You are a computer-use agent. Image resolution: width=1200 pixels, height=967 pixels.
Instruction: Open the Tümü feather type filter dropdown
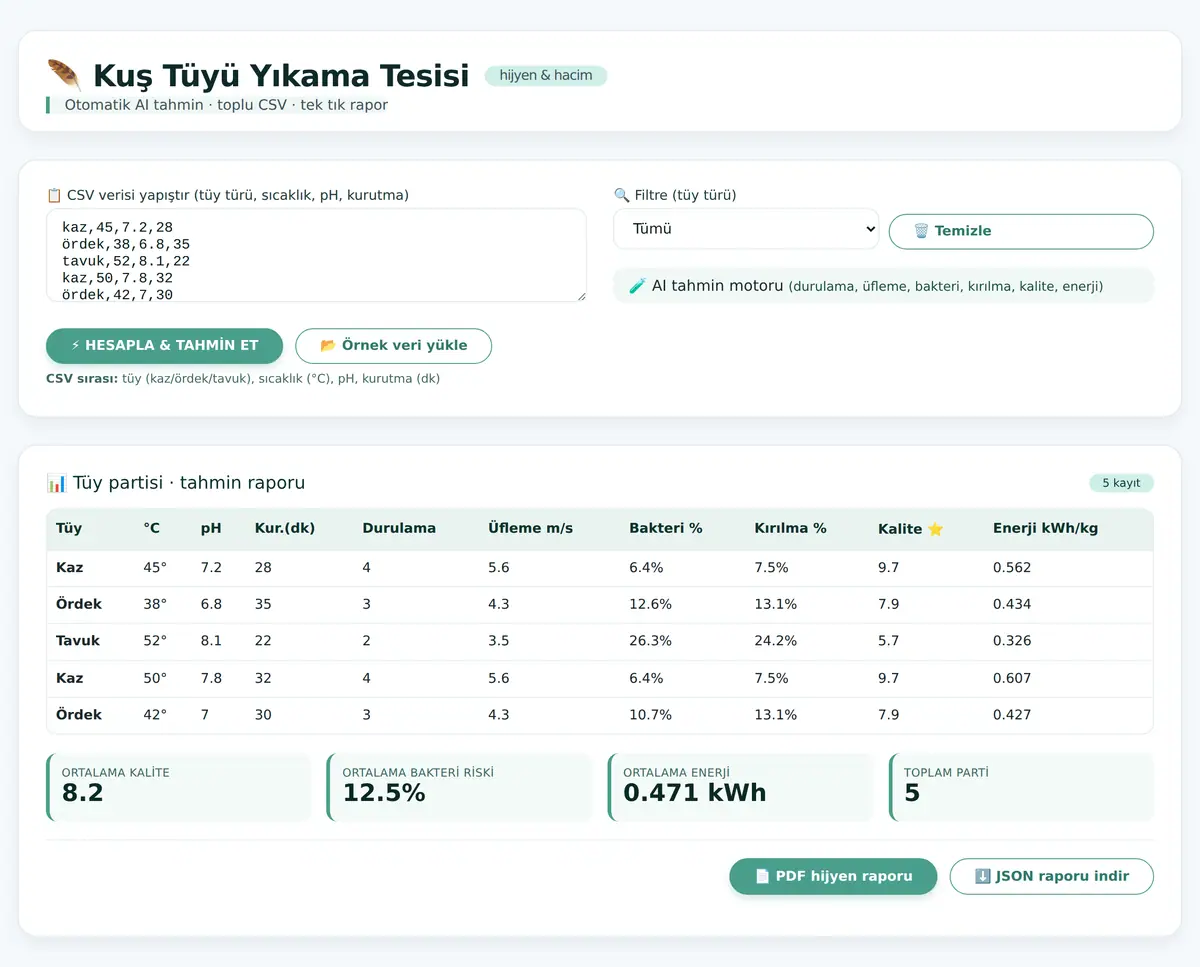pyautogui.click(x=746, y=229)
